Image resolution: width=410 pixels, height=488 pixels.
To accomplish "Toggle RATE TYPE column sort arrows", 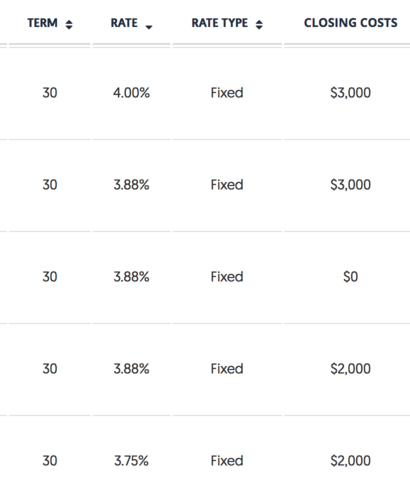I will [x=259, y=24].
